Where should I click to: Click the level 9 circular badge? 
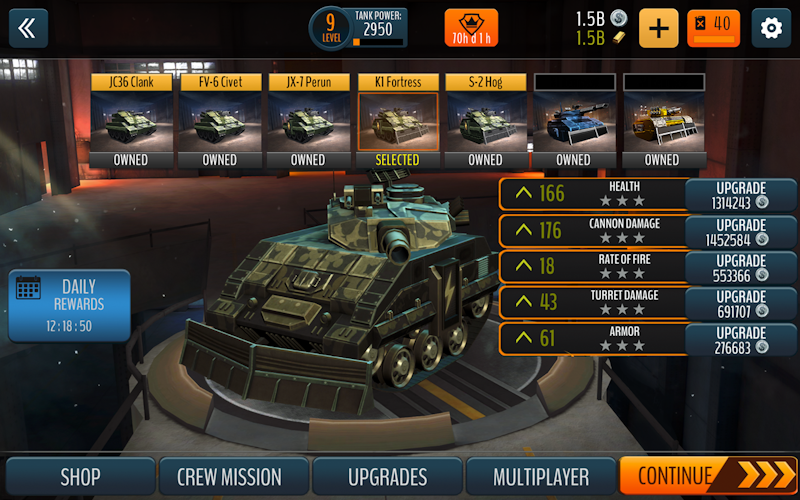[x=331, y=28]
